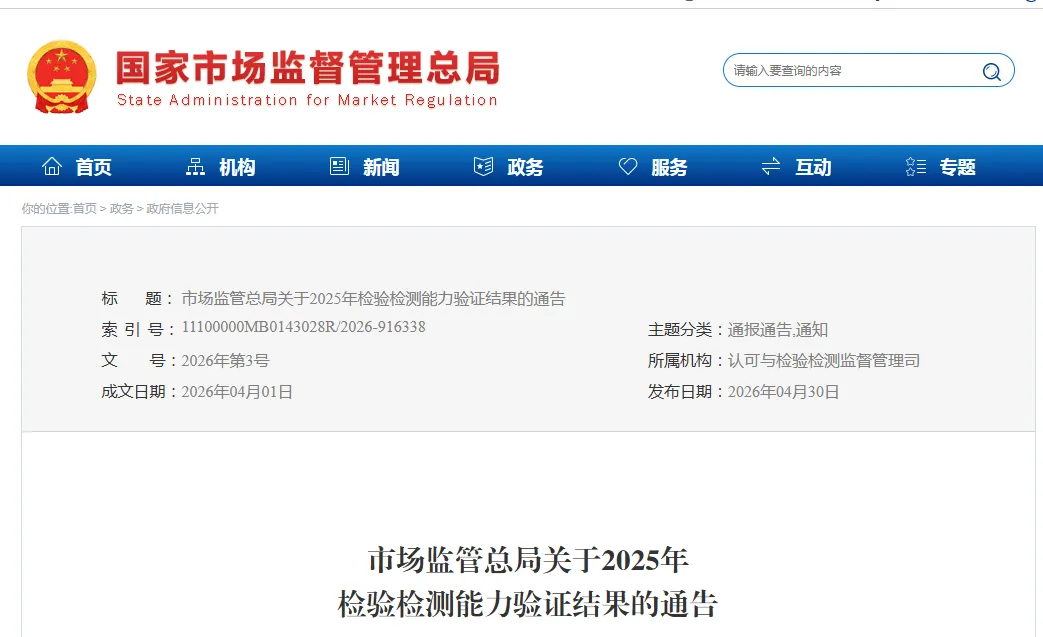The image size is (1043, 637).
Task: Click the 主题分类 value 通报通告,通知
Action: 778,330
